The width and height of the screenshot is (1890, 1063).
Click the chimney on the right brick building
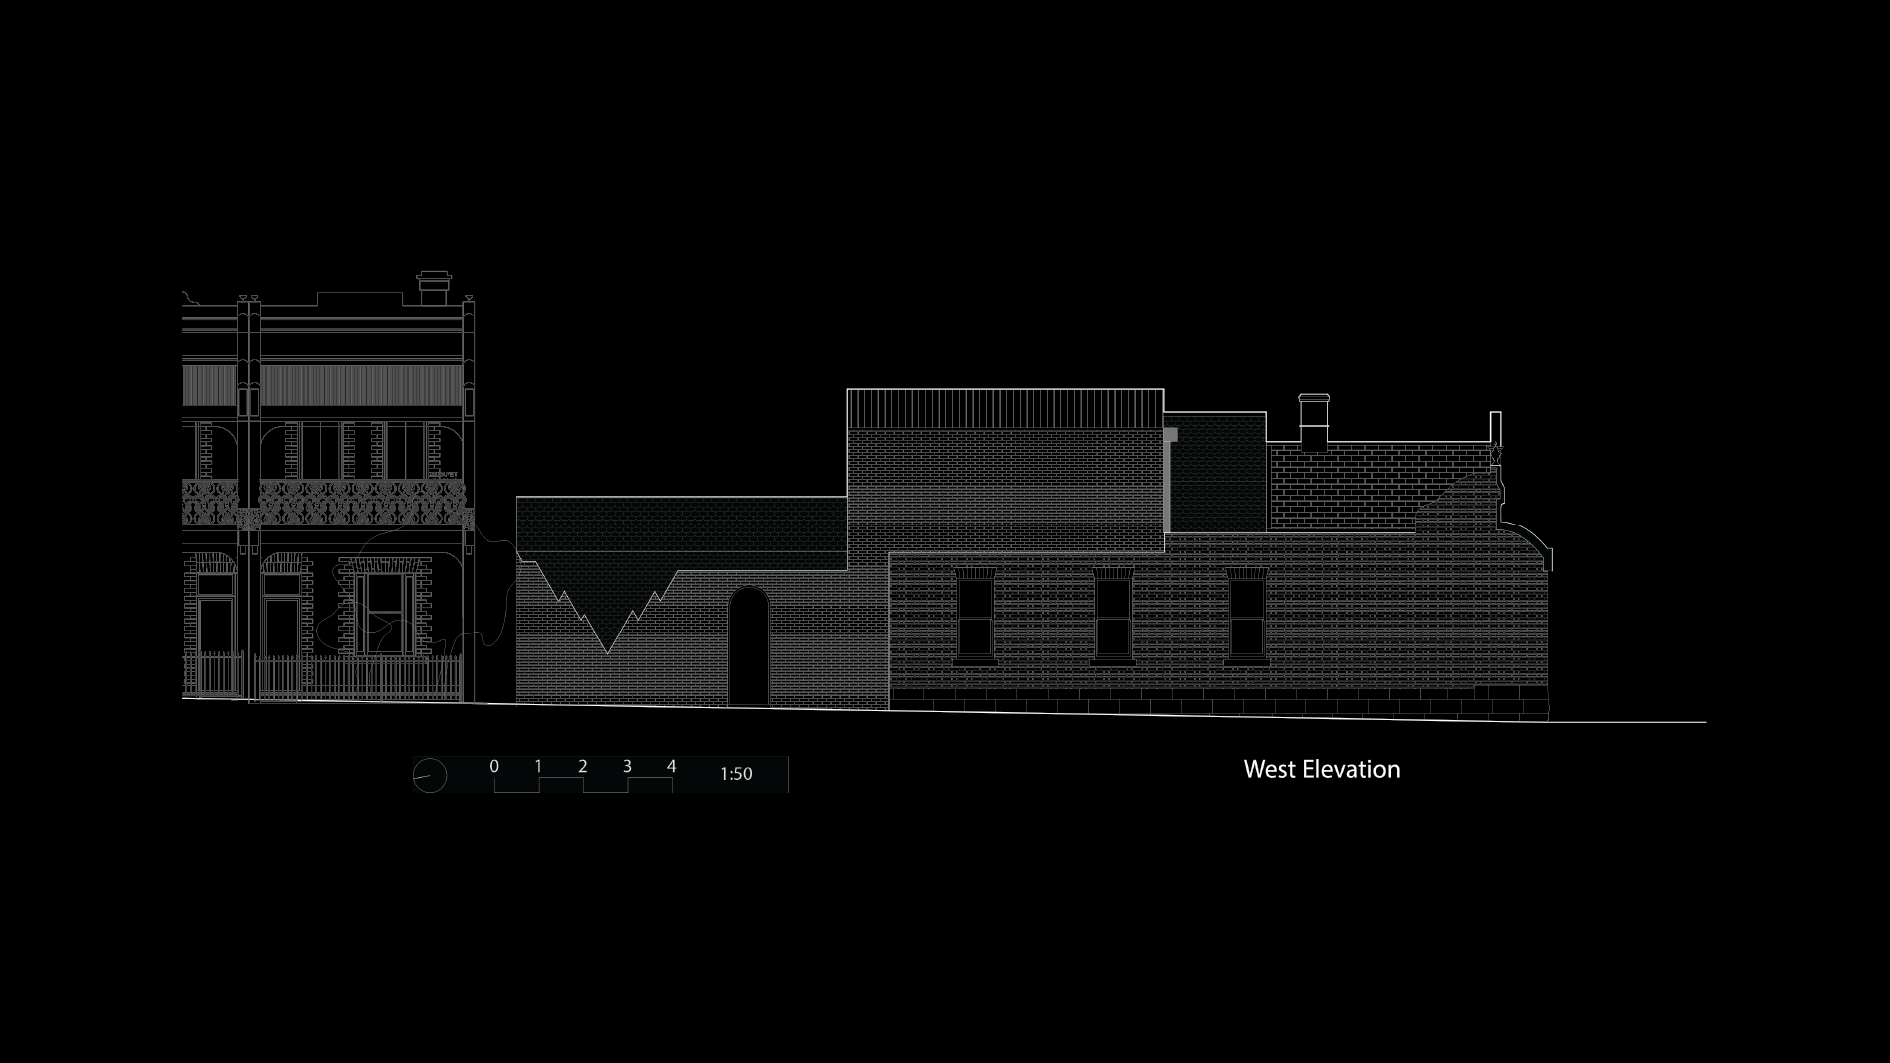click(x=1314, y=421)
